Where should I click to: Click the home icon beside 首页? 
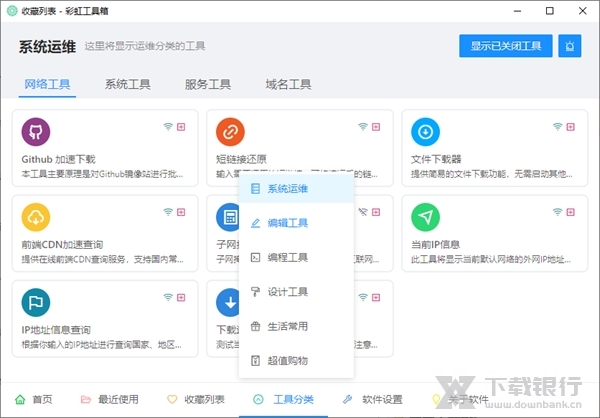[x=20, y=400]
